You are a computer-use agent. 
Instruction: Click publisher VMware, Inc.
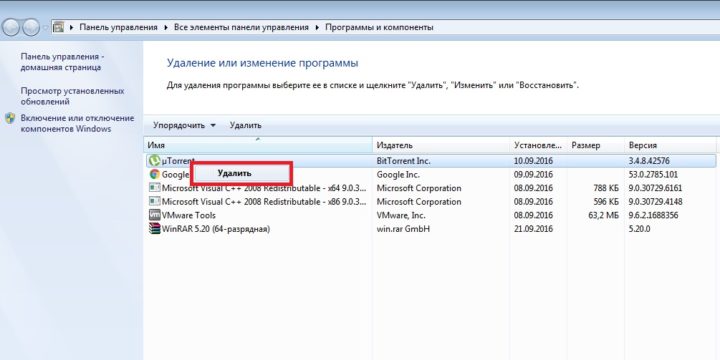point(401,215)
